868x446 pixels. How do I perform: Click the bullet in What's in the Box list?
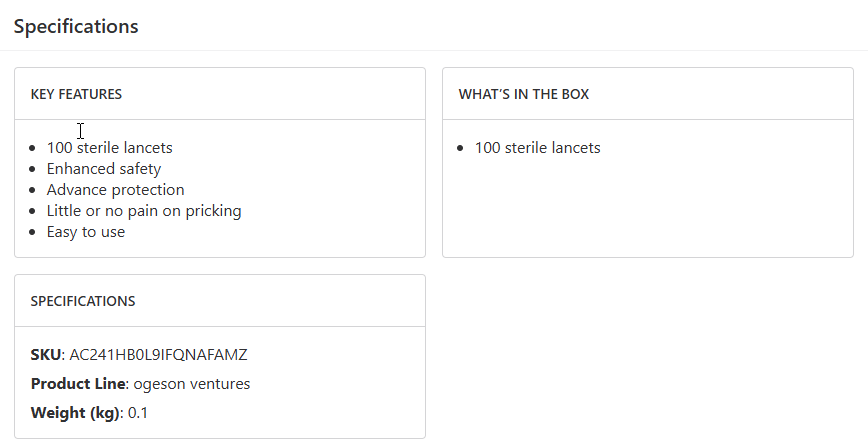[461, 149]
